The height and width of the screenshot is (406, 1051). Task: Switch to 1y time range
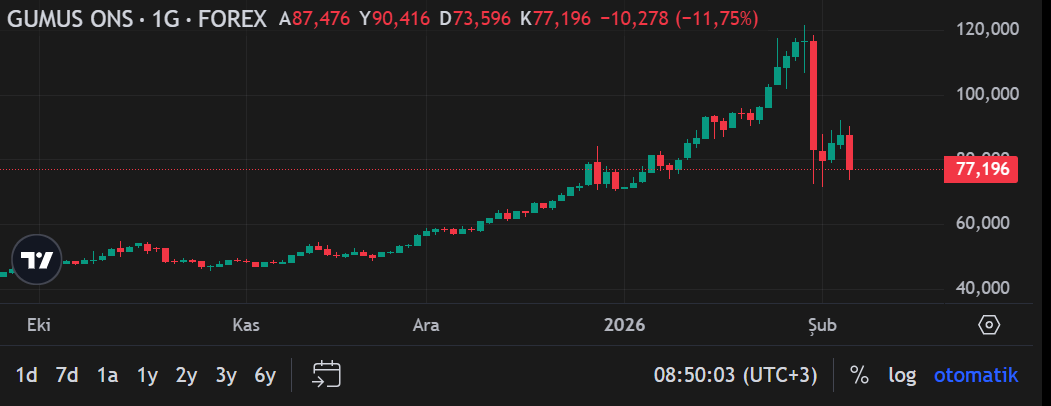[x=147, y=375]
